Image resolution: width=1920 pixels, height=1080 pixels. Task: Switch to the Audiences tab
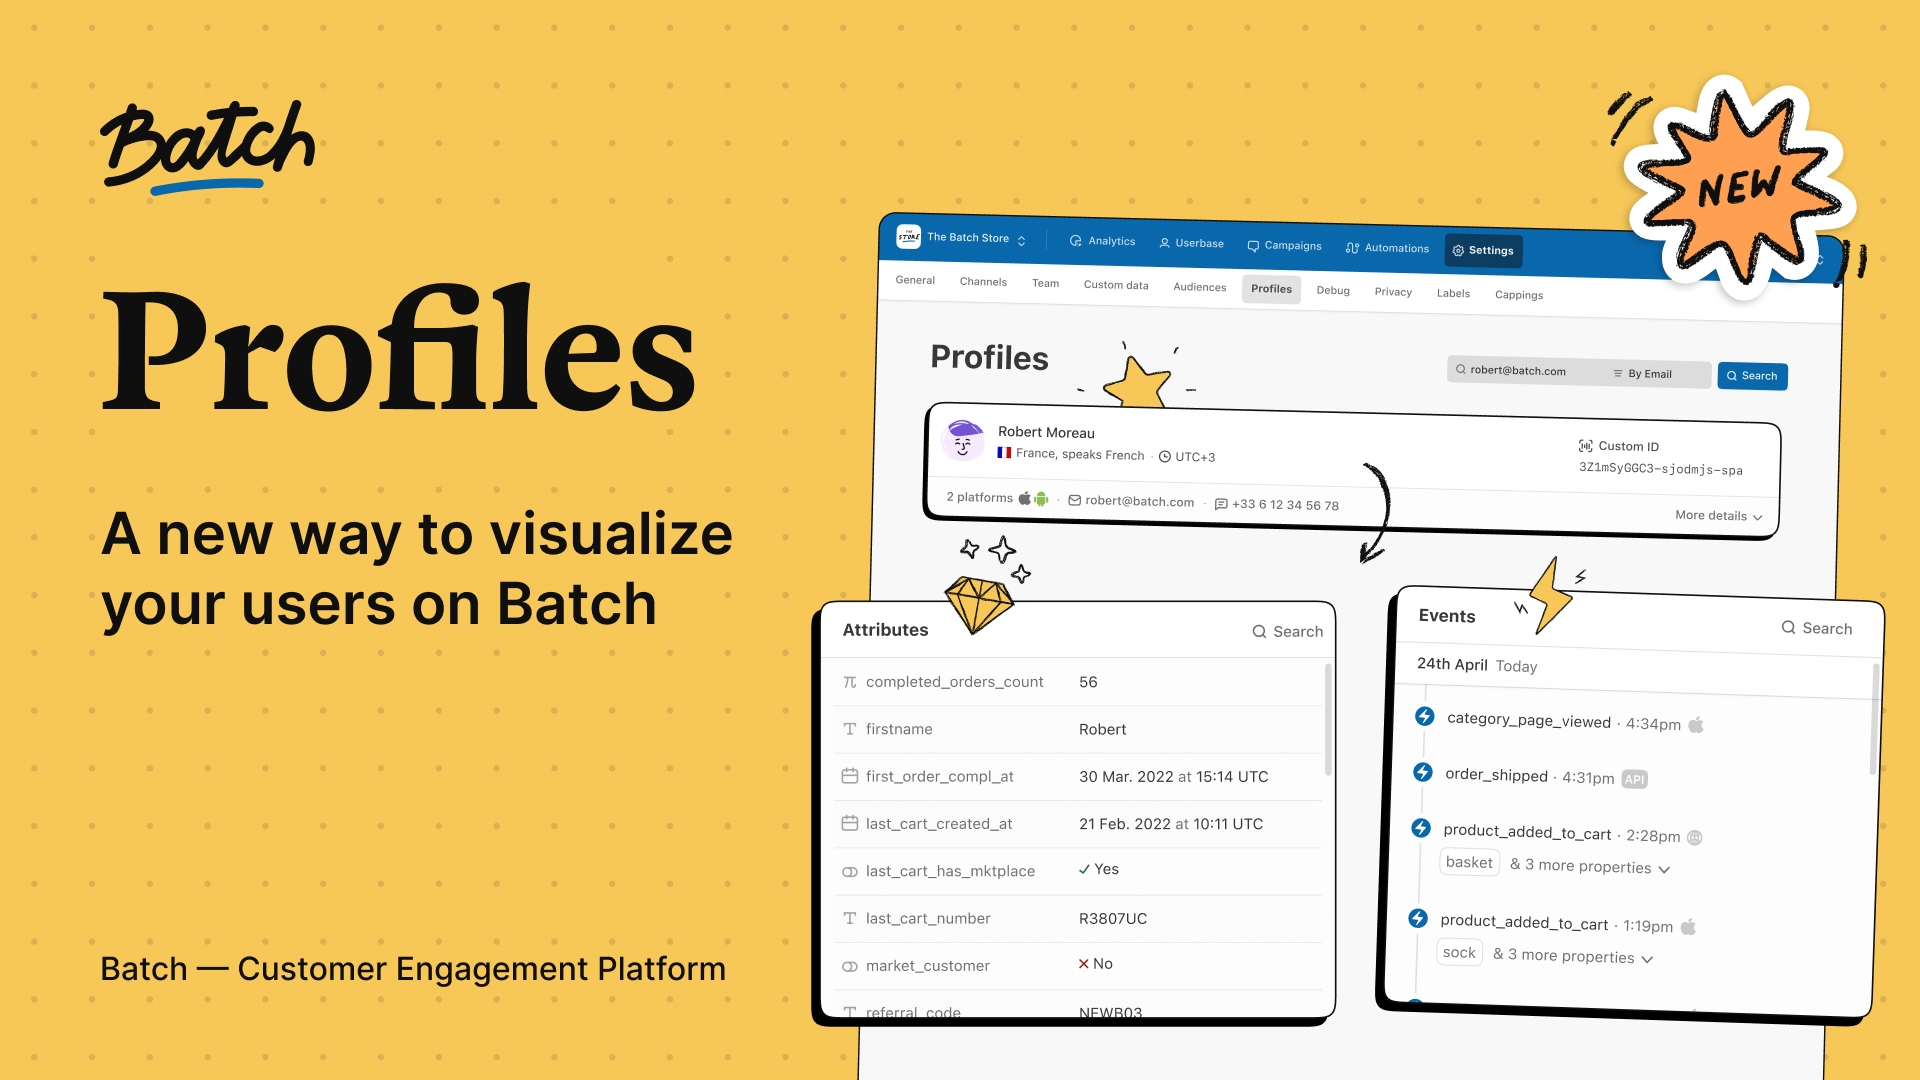1199,287
